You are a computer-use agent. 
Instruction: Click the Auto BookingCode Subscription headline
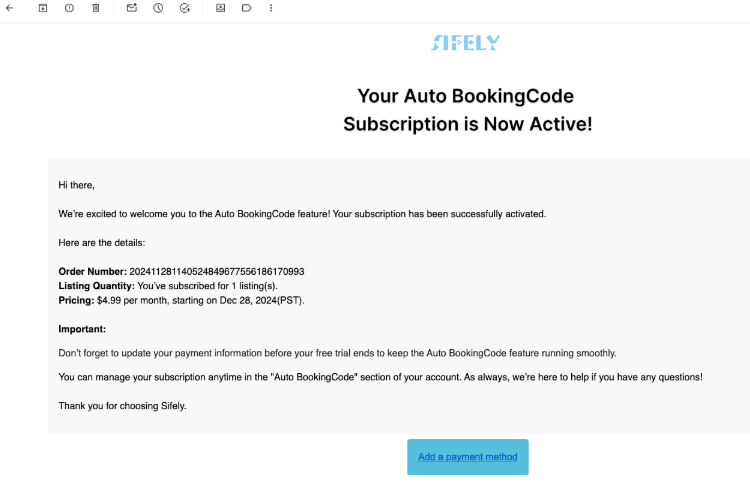click(468, 110)
